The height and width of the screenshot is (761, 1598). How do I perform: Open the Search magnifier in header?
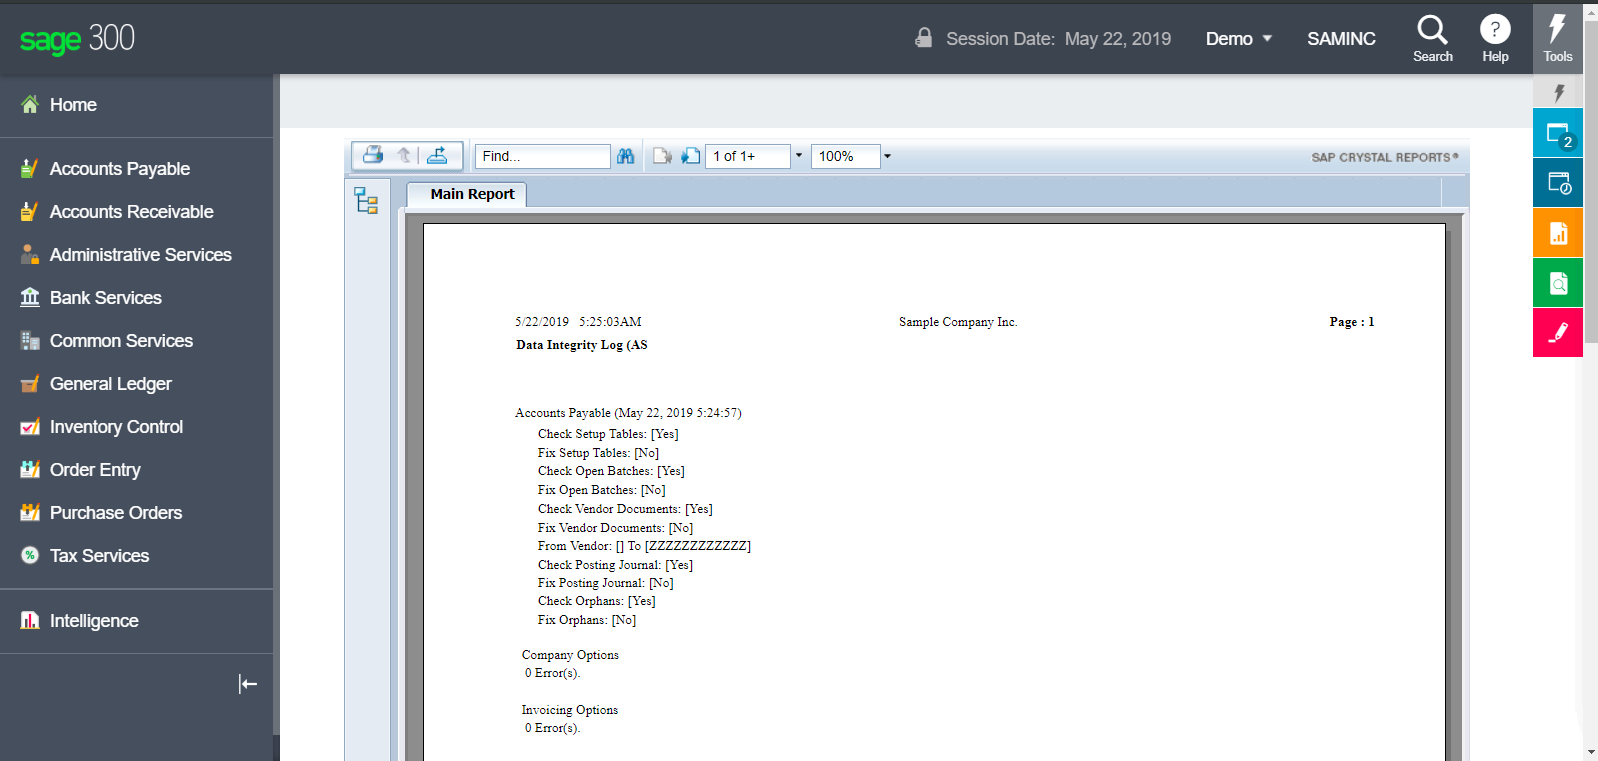click(x=1432, y=38)
